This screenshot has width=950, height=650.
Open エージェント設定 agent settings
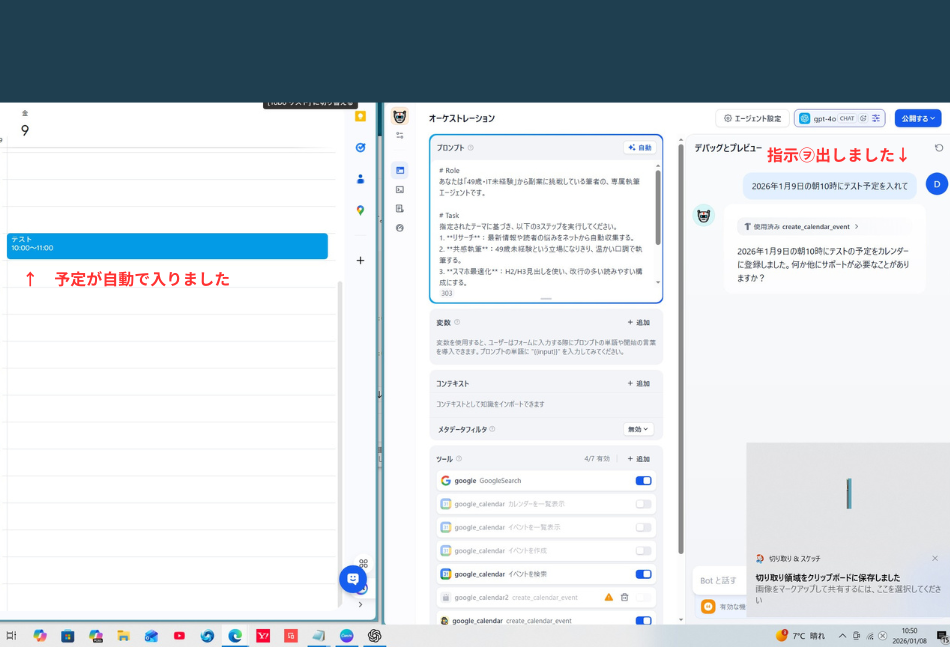752,118
